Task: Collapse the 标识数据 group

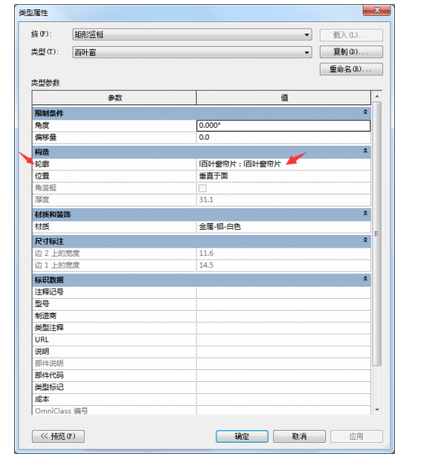Action: coord(365,279)
